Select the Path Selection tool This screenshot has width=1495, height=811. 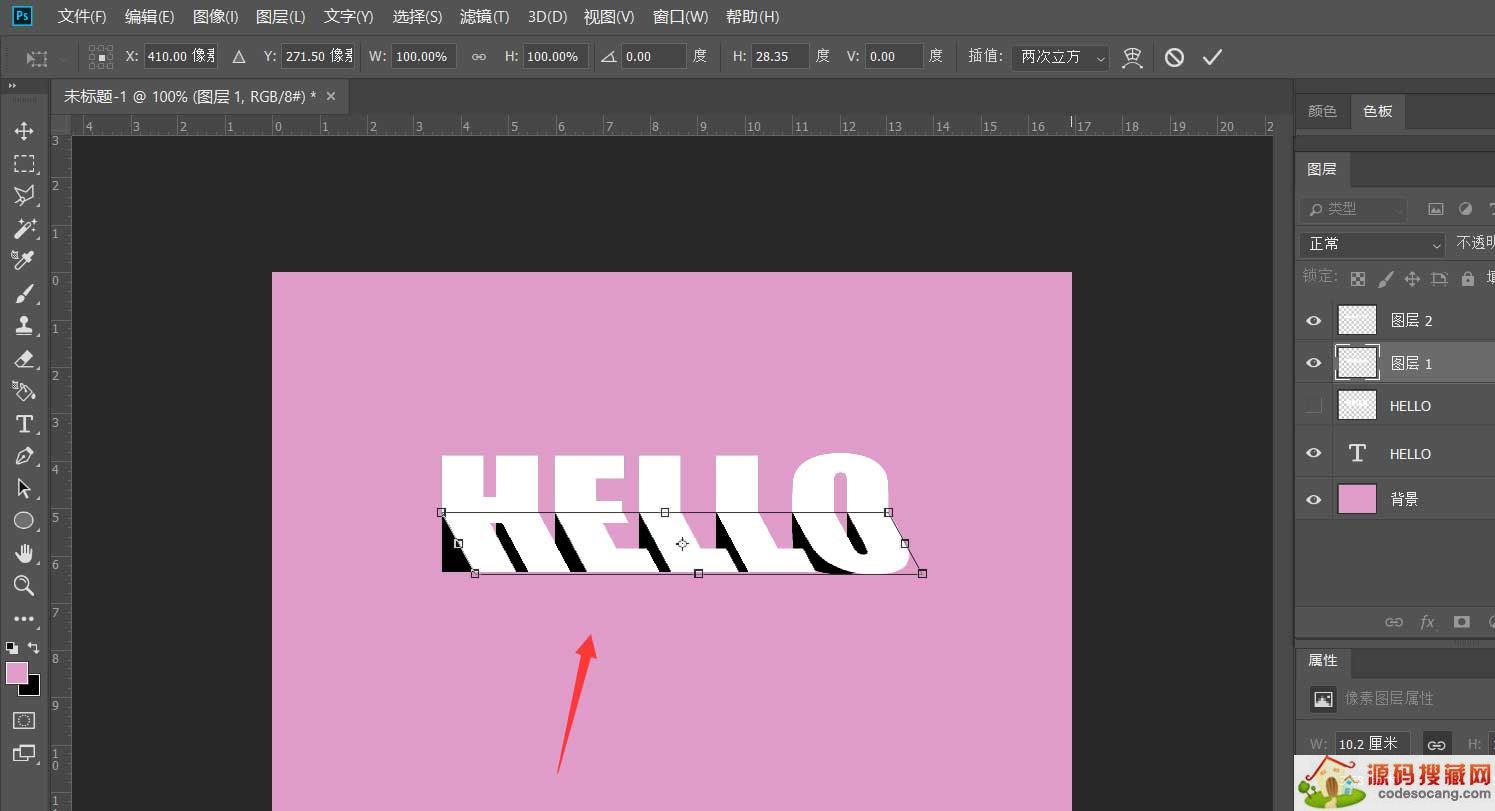(24, 488)
